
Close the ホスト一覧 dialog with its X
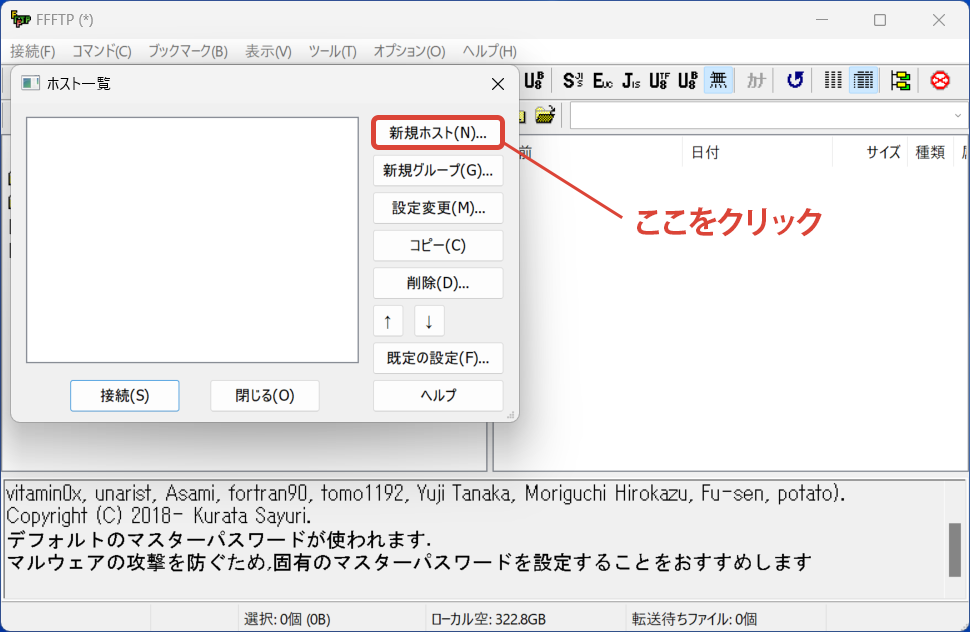498,84
